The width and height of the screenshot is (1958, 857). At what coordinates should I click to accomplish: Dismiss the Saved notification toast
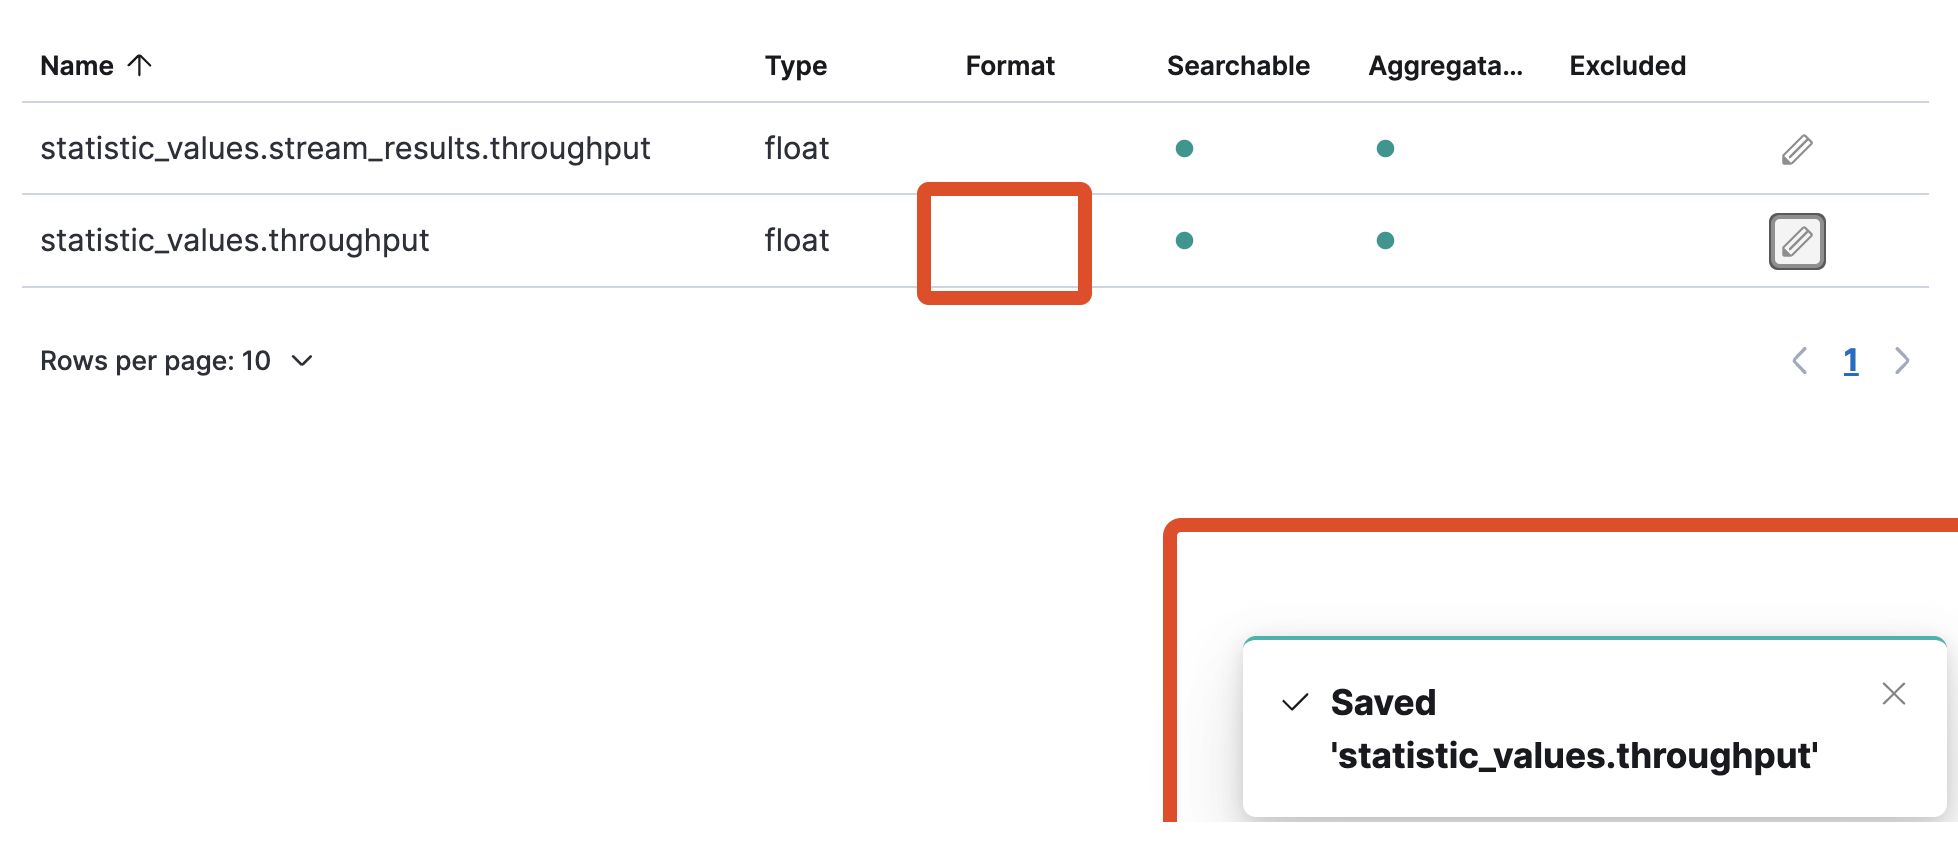click(1893, 694)
